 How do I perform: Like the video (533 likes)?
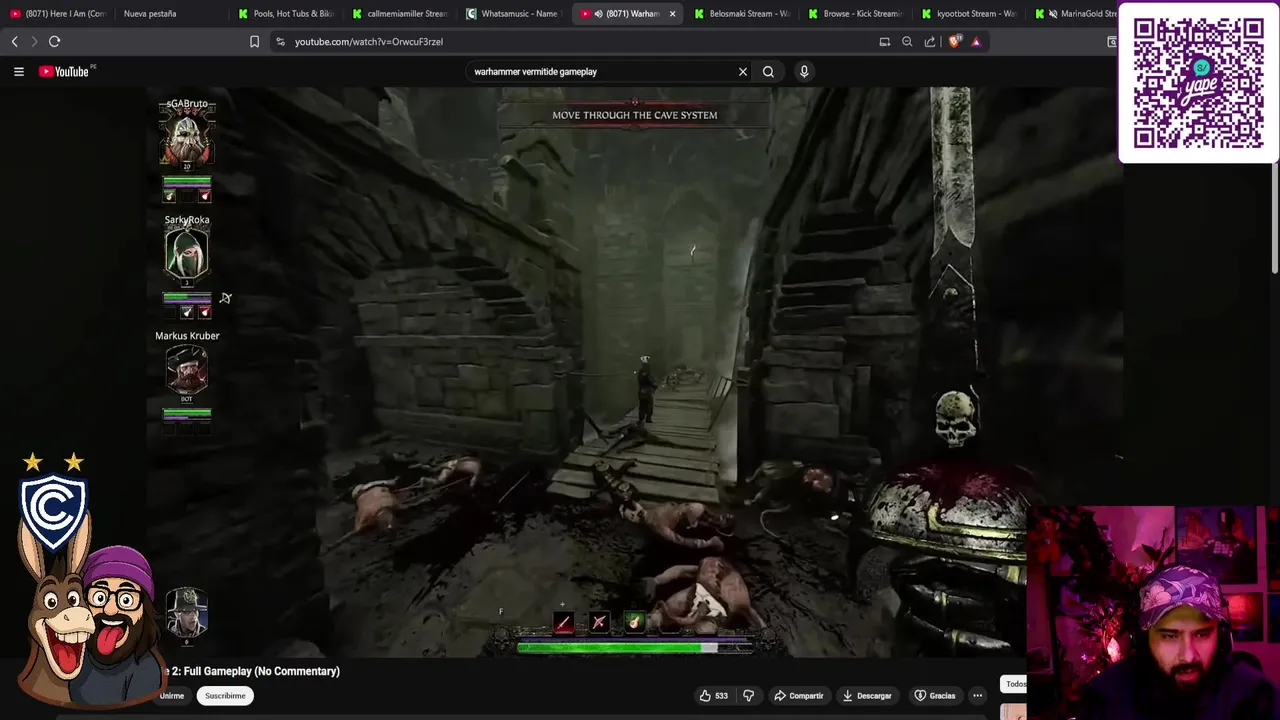[713, 695]
